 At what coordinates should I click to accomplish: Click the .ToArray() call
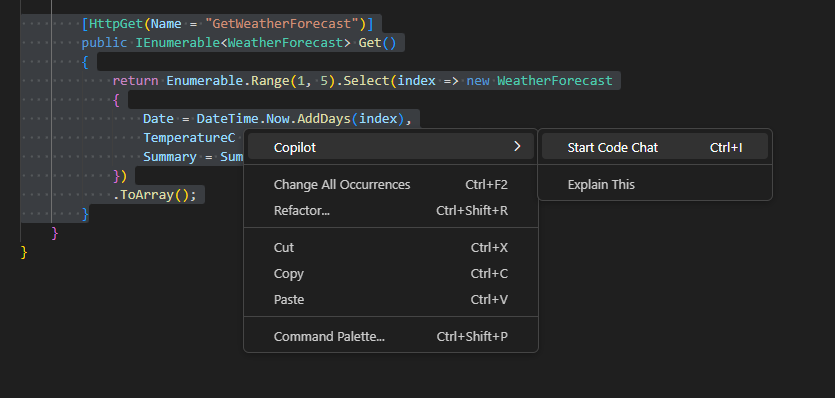click(154, 195)
